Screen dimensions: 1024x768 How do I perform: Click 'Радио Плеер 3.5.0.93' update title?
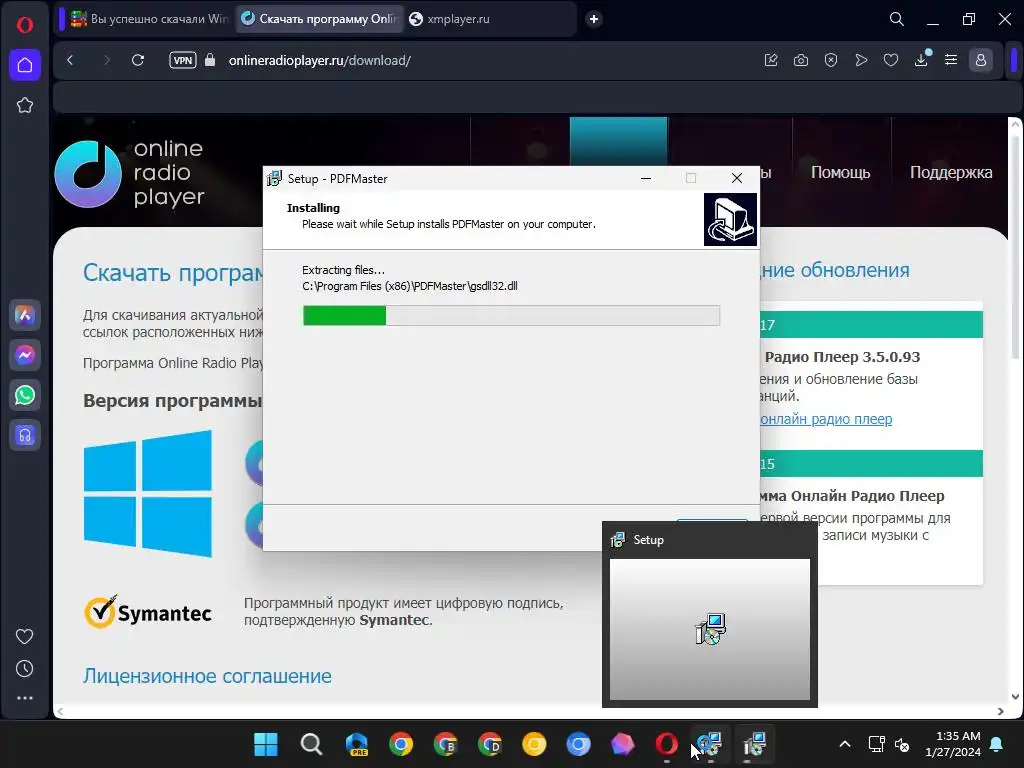(842, 357)
